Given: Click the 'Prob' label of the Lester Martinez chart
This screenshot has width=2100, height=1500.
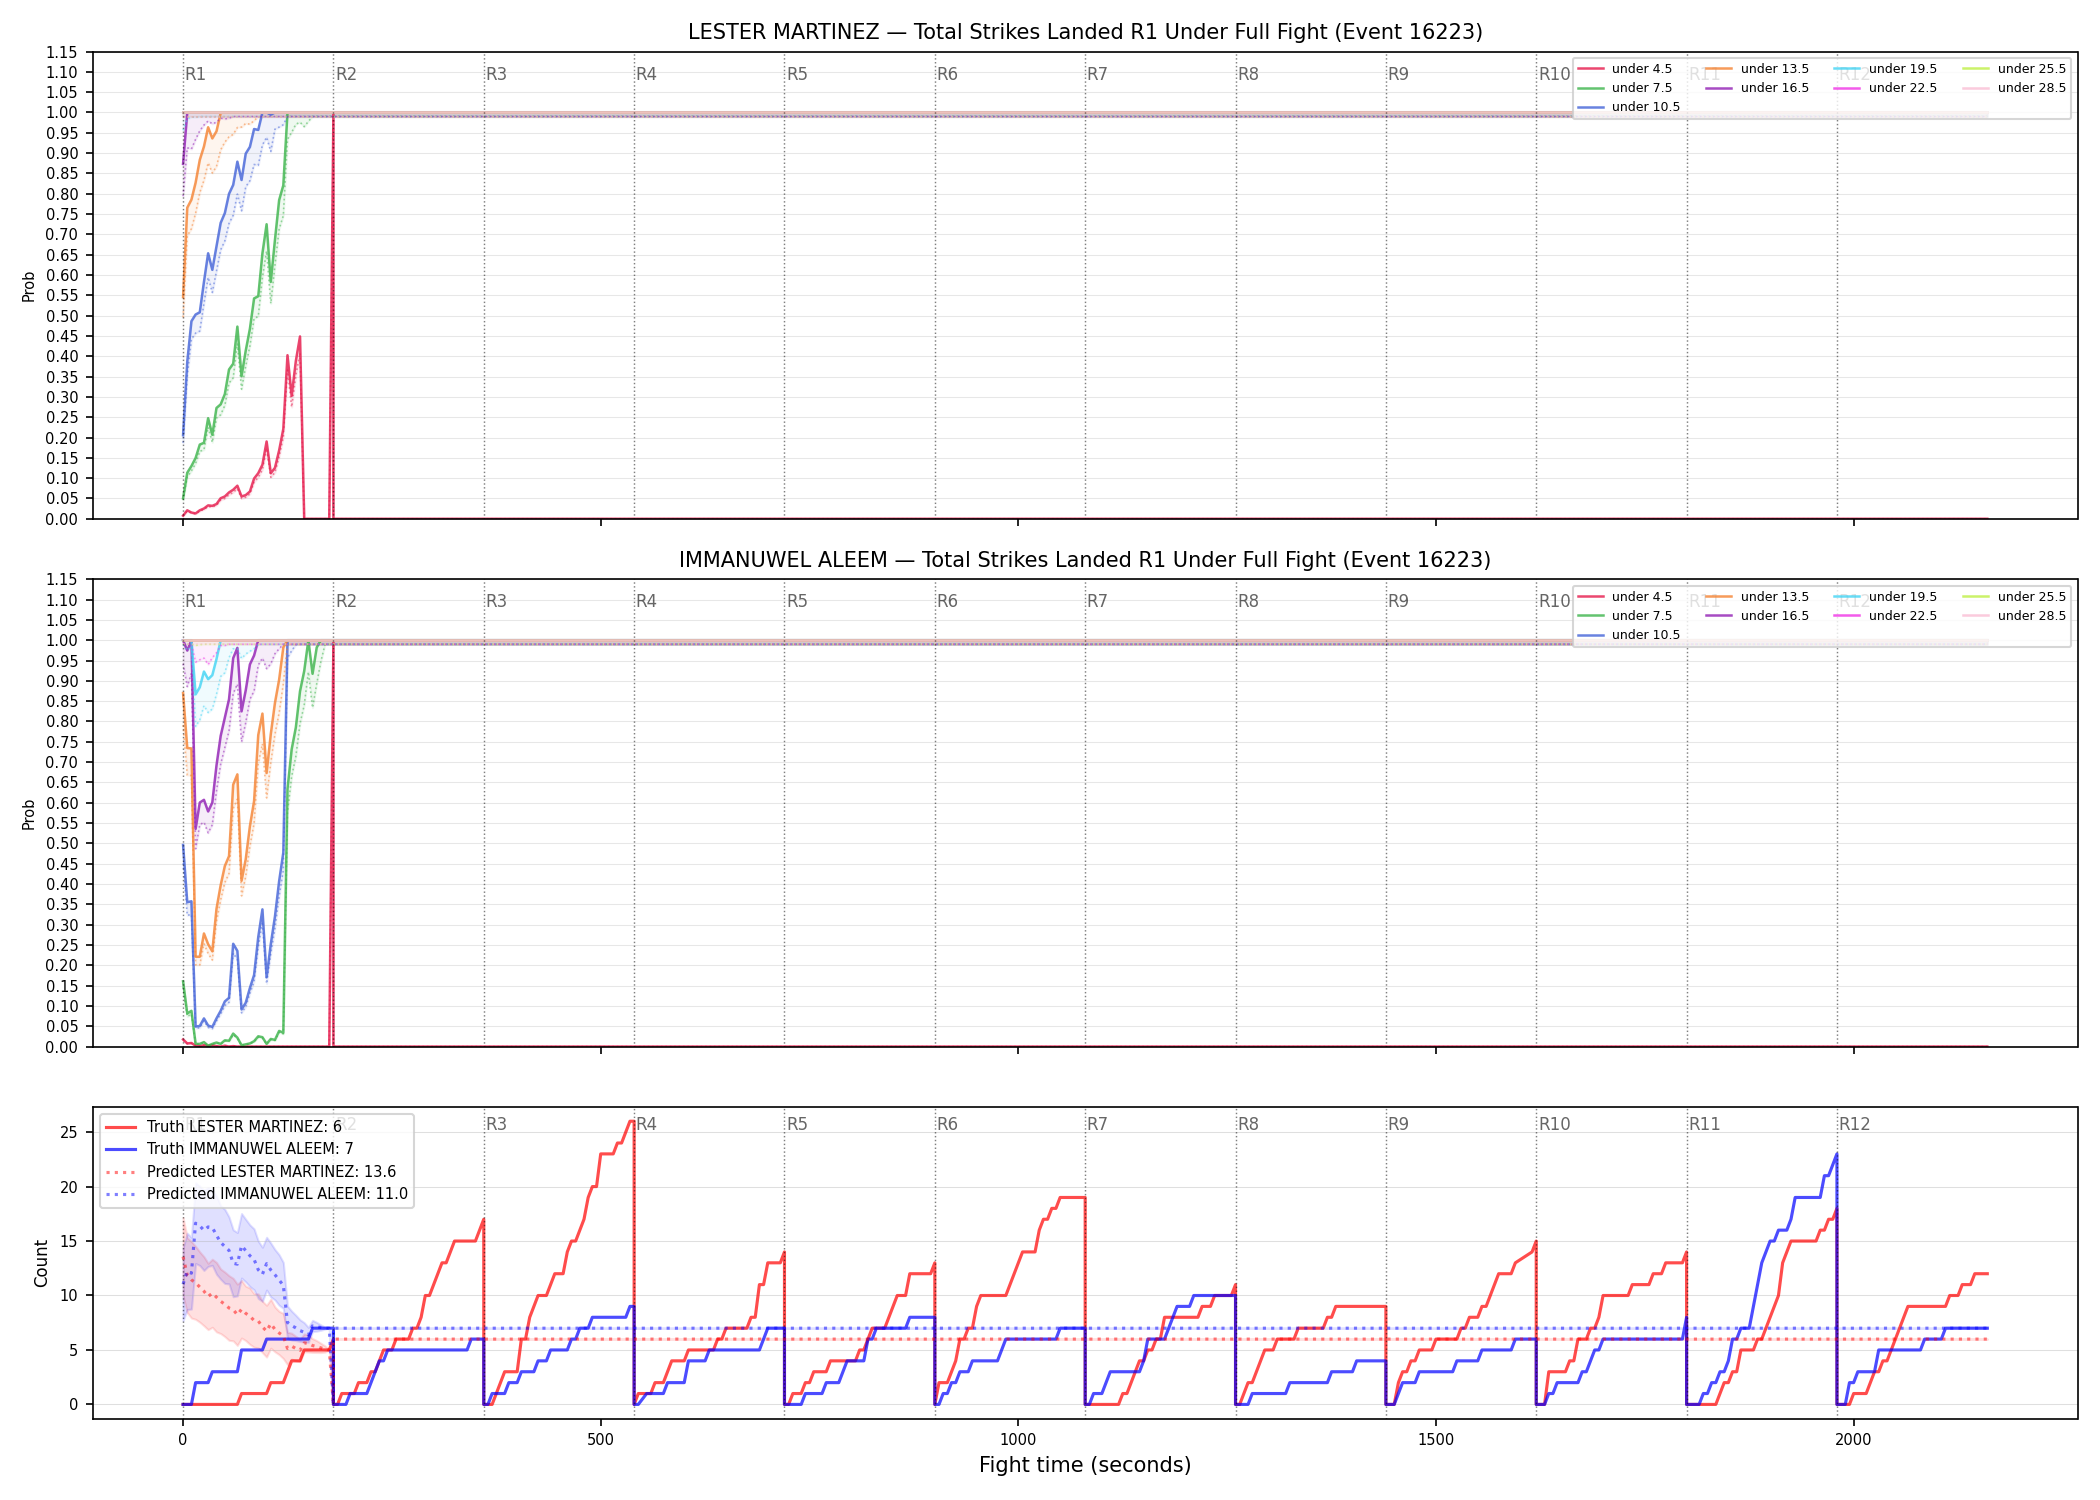Looking at the screenshot, I should 29,286.
